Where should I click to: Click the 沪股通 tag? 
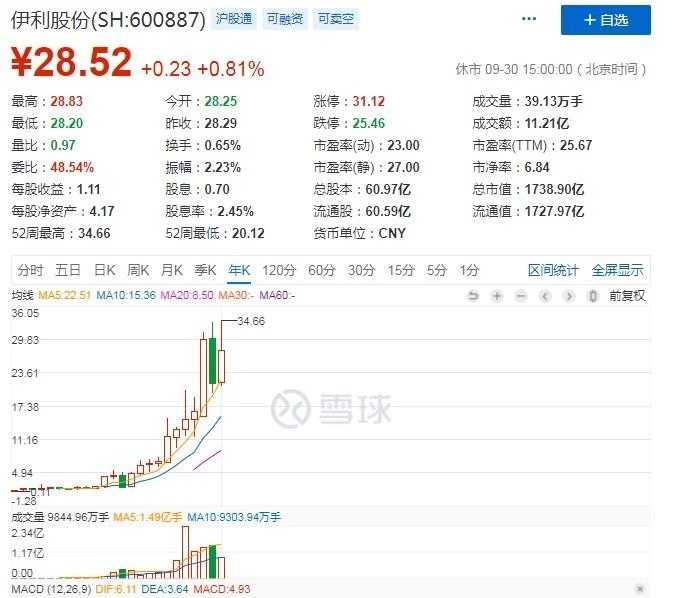(234, 19)
